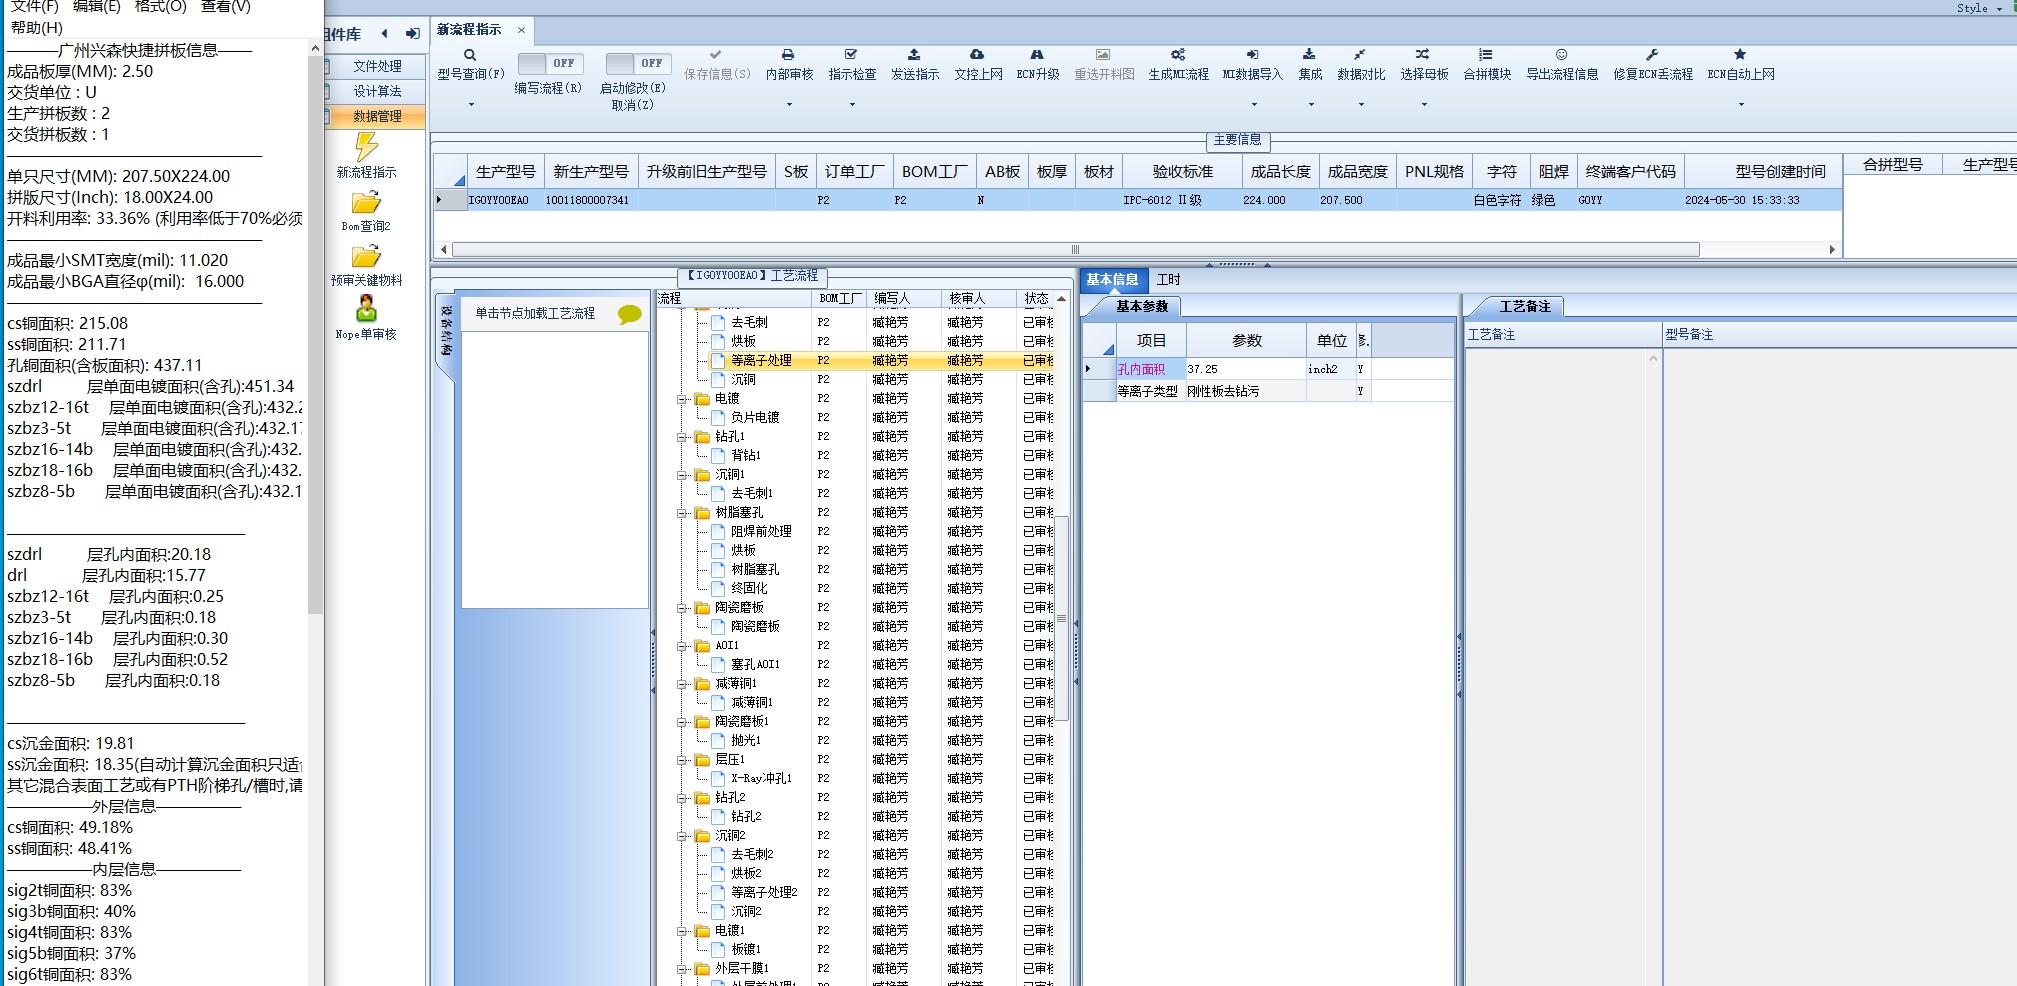Click the 生产型号 column header

[505, 172]
